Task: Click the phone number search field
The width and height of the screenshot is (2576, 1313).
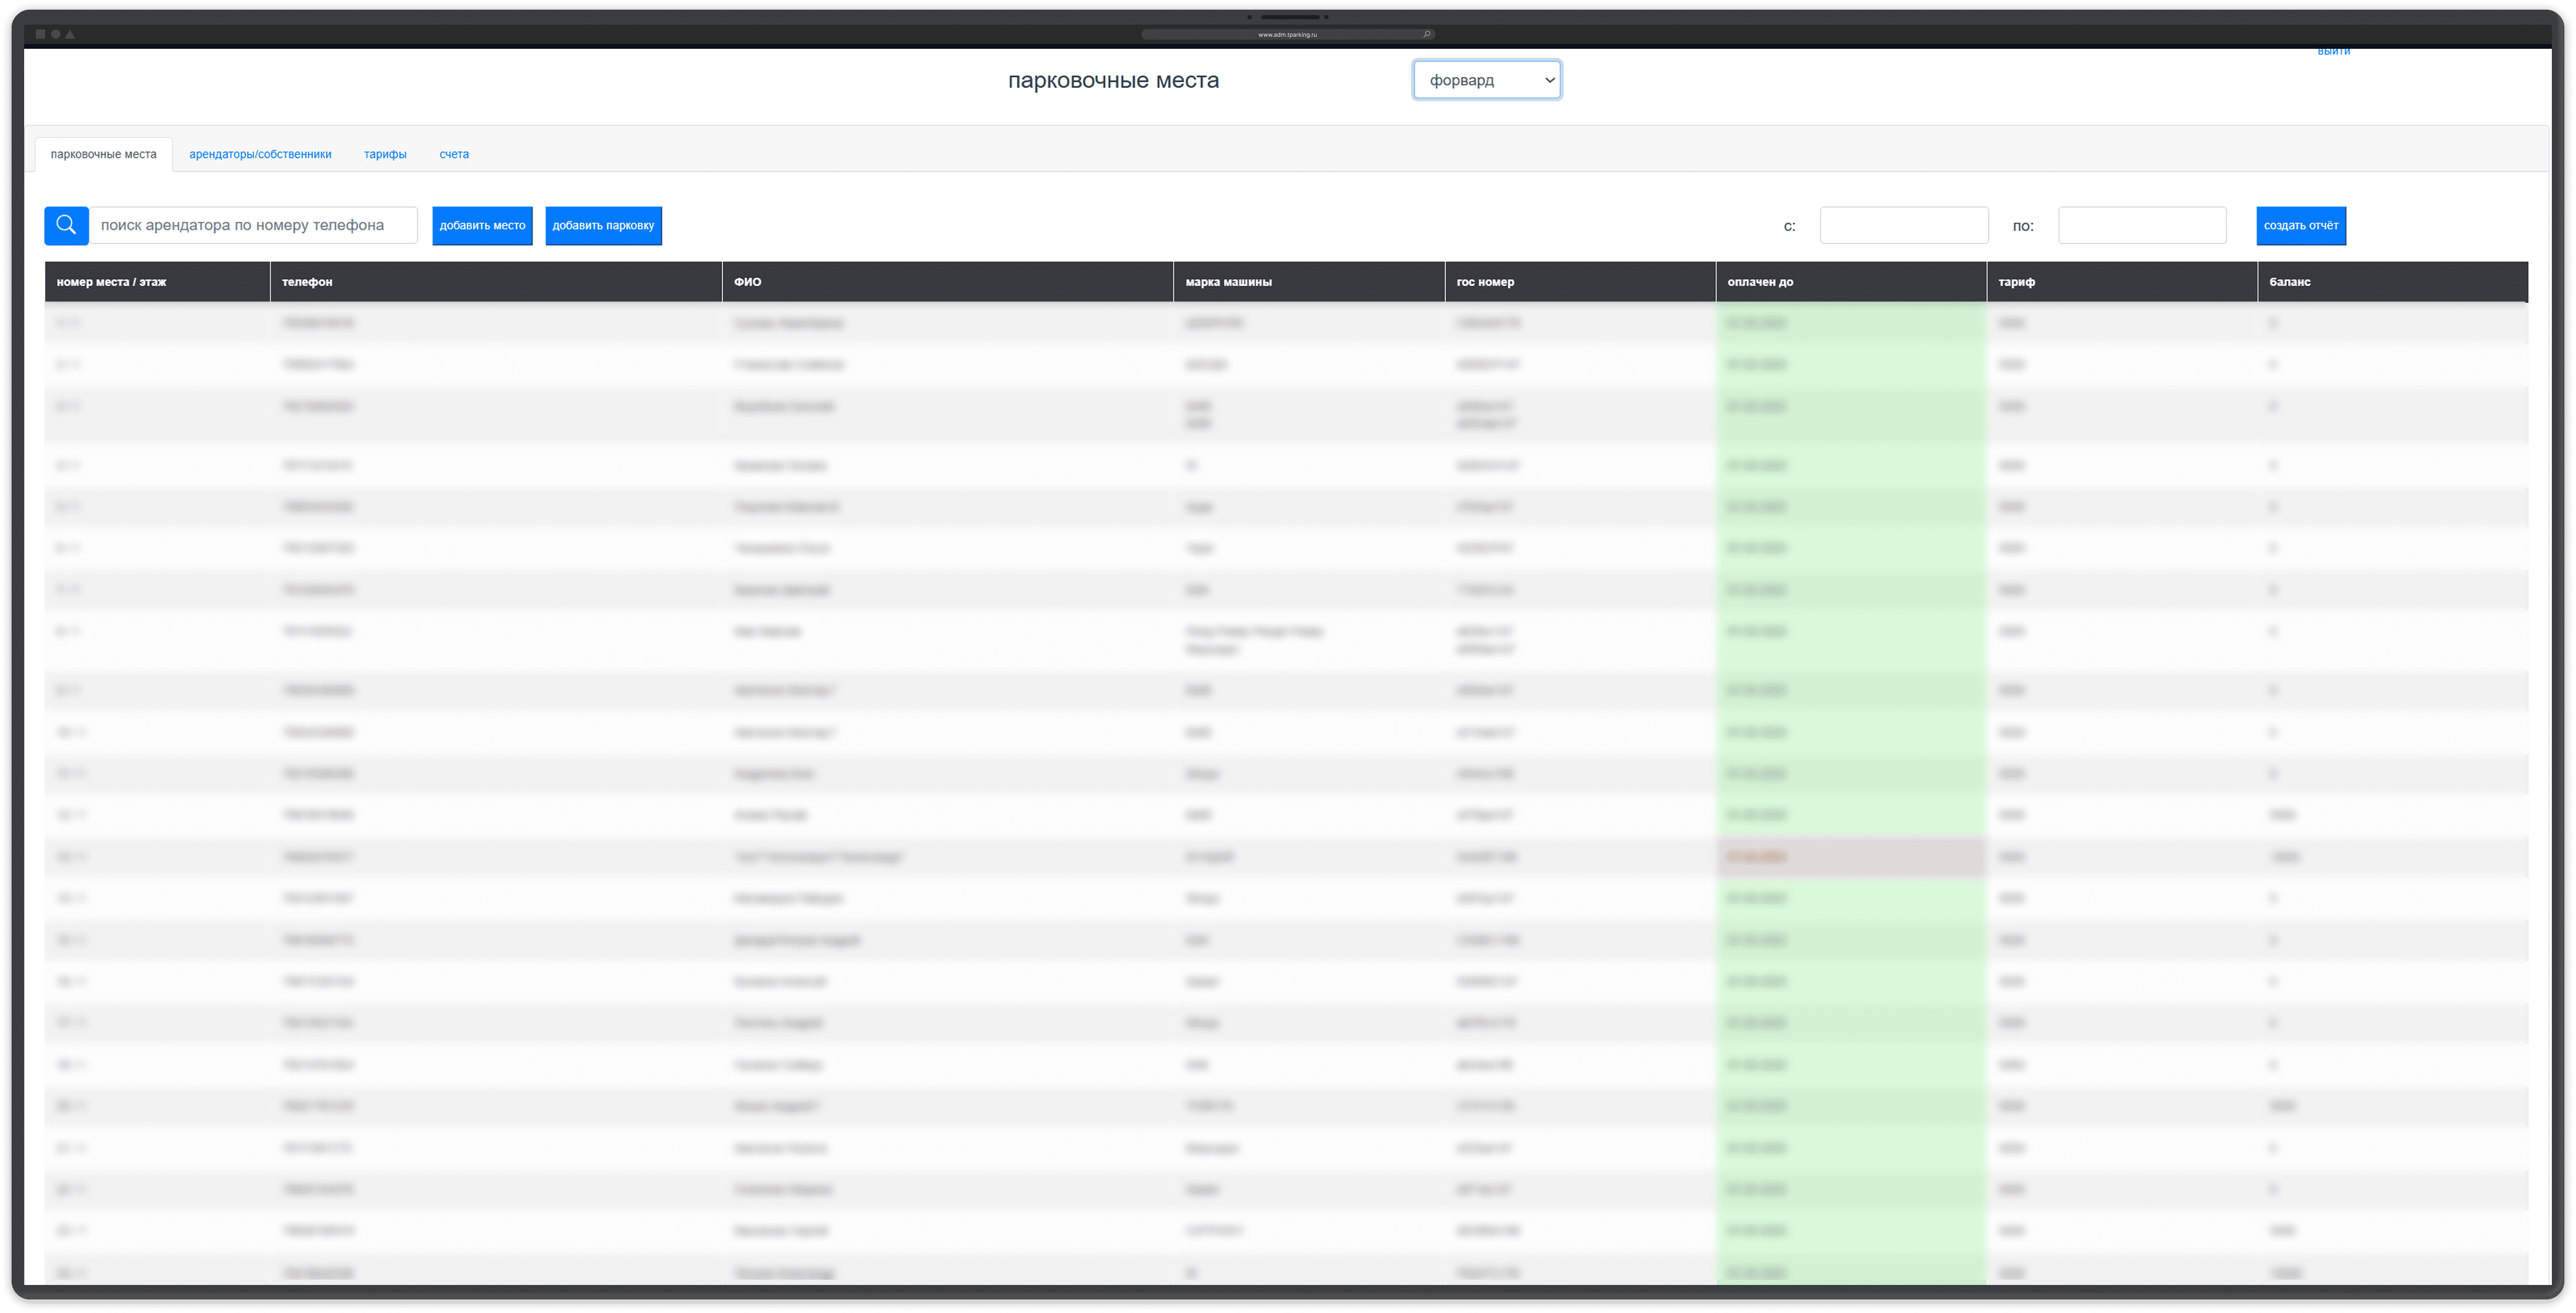Action: tap(253, 225)
